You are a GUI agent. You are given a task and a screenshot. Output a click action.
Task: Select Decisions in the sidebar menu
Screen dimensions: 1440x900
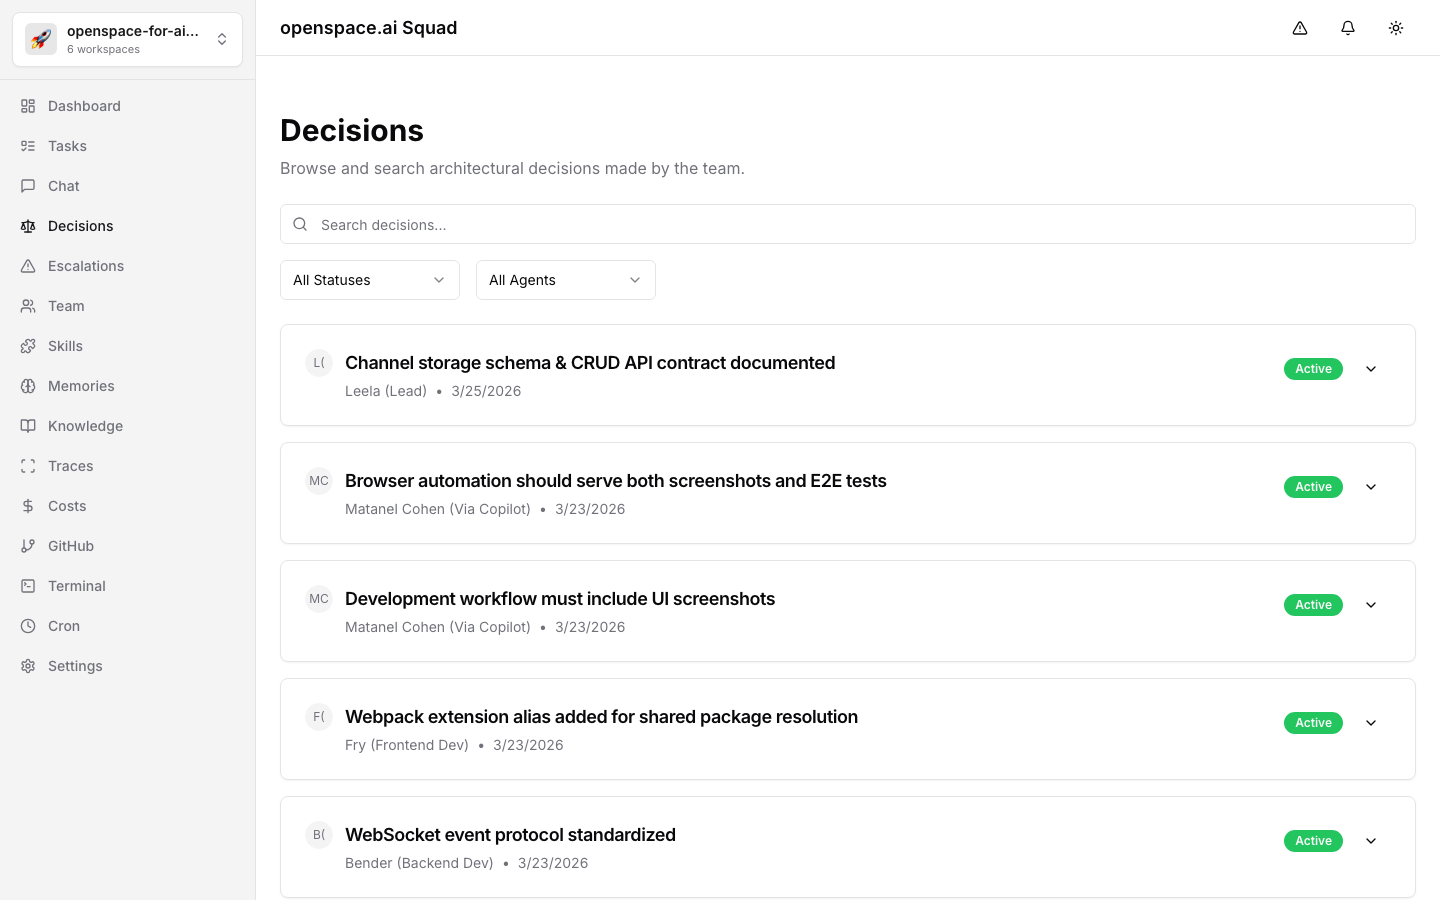tap(80, 226)
